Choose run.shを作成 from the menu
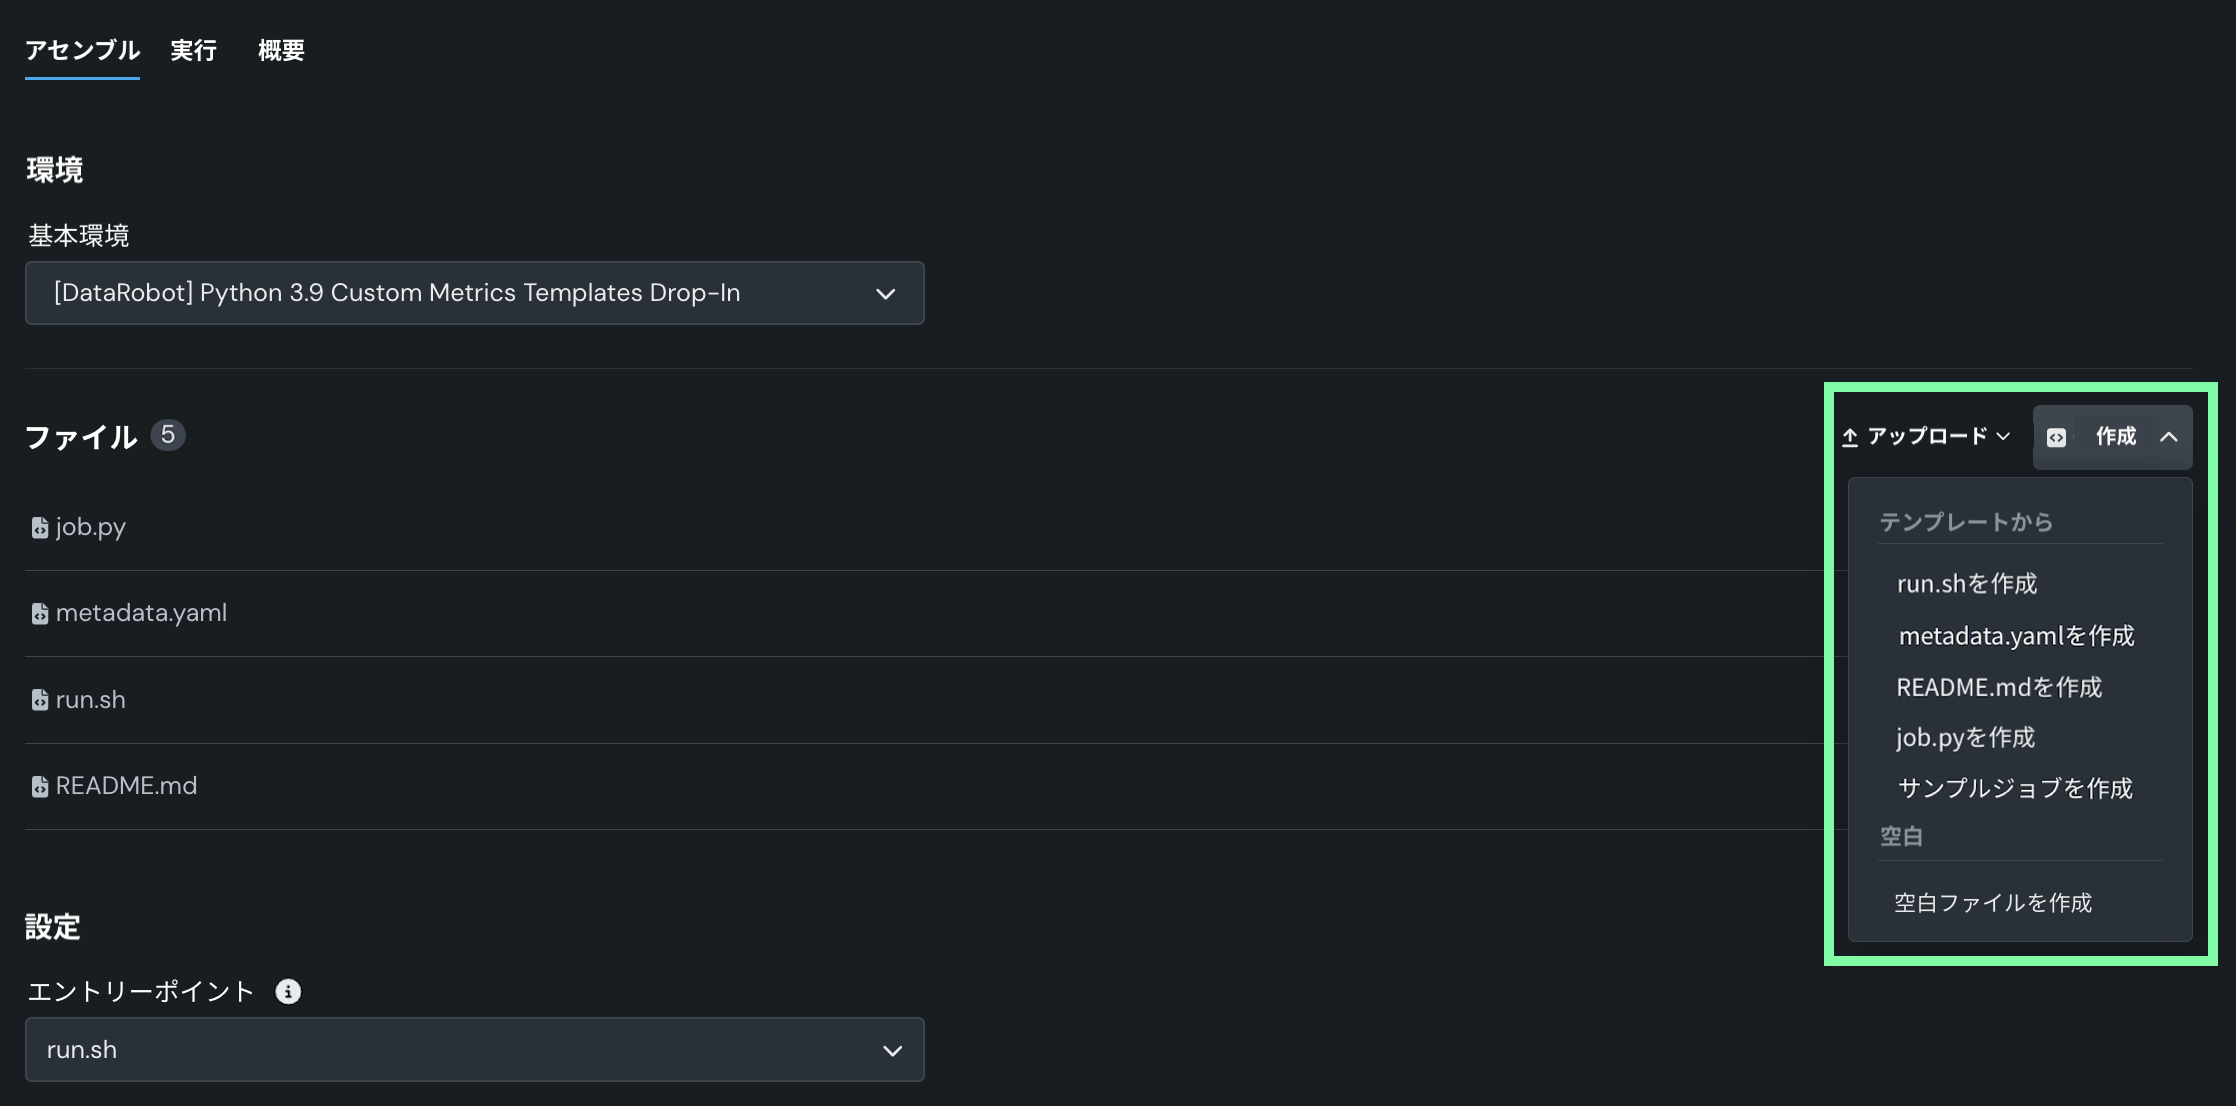This screenshot has height=1106, width=2236. tap(1967, 584)
